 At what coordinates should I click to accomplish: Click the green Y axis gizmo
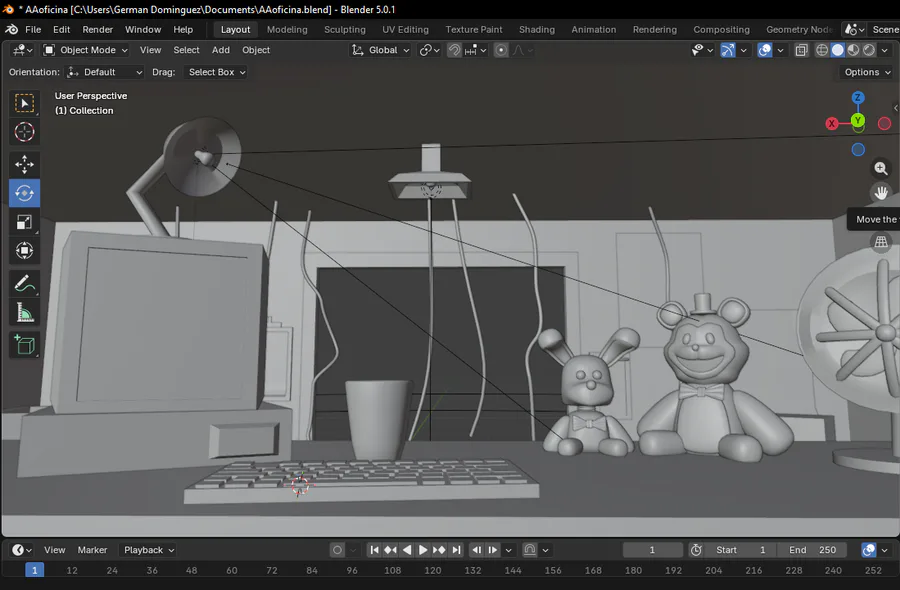[858, 121]
